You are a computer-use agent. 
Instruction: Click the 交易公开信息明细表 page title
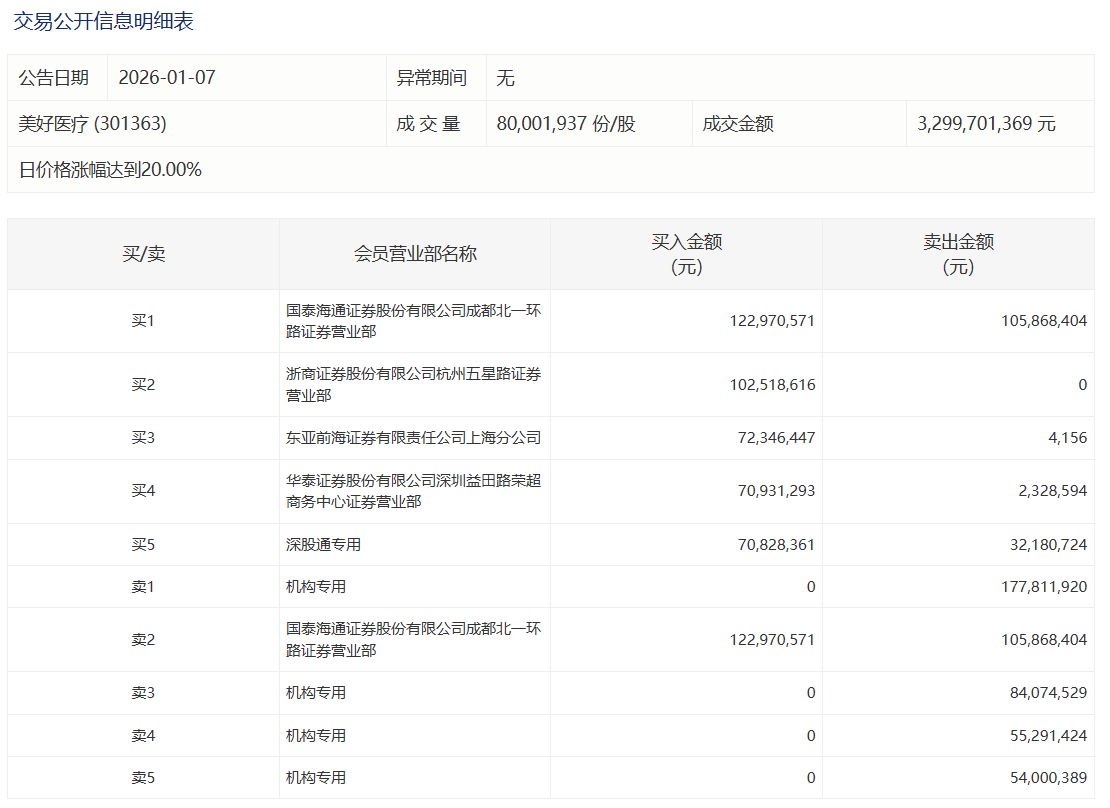[x=103, y=21]
